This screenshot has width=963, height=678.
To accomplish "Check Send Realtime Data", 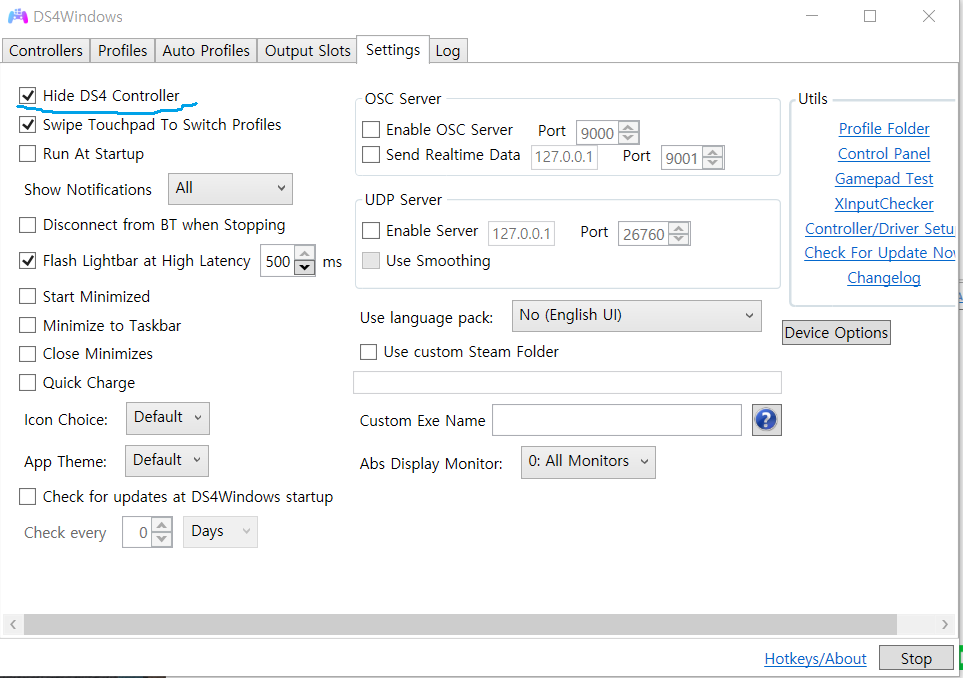I will point(371,155).
